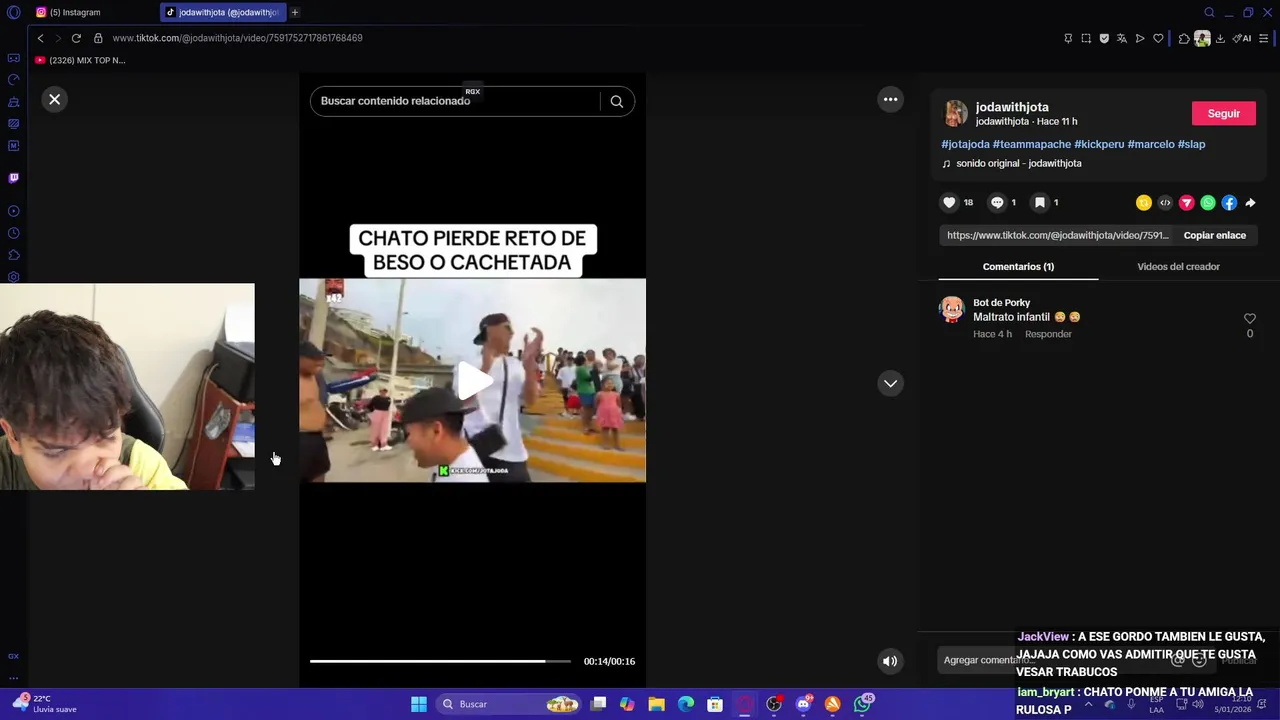Seek on the video progress bar

[x=440, y=661]
